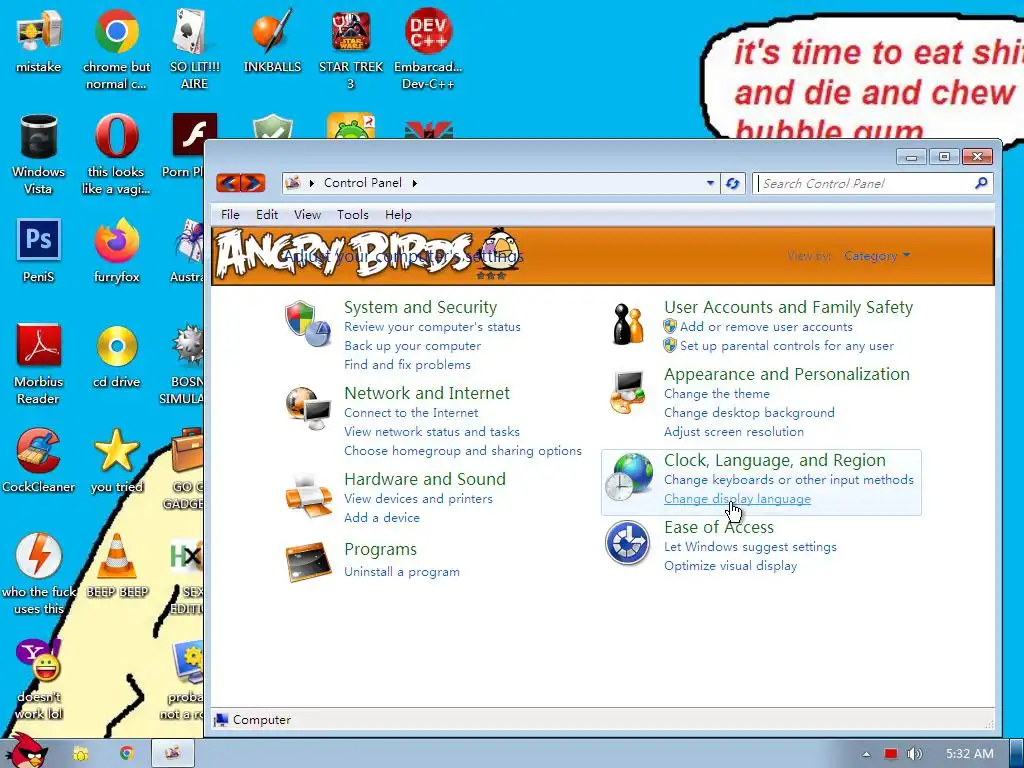The width and height of the screenshot is (1024, 768).
Task: Open the Photoshop 'PeniS' desktop icon
Action: click(x=39, y=251)
